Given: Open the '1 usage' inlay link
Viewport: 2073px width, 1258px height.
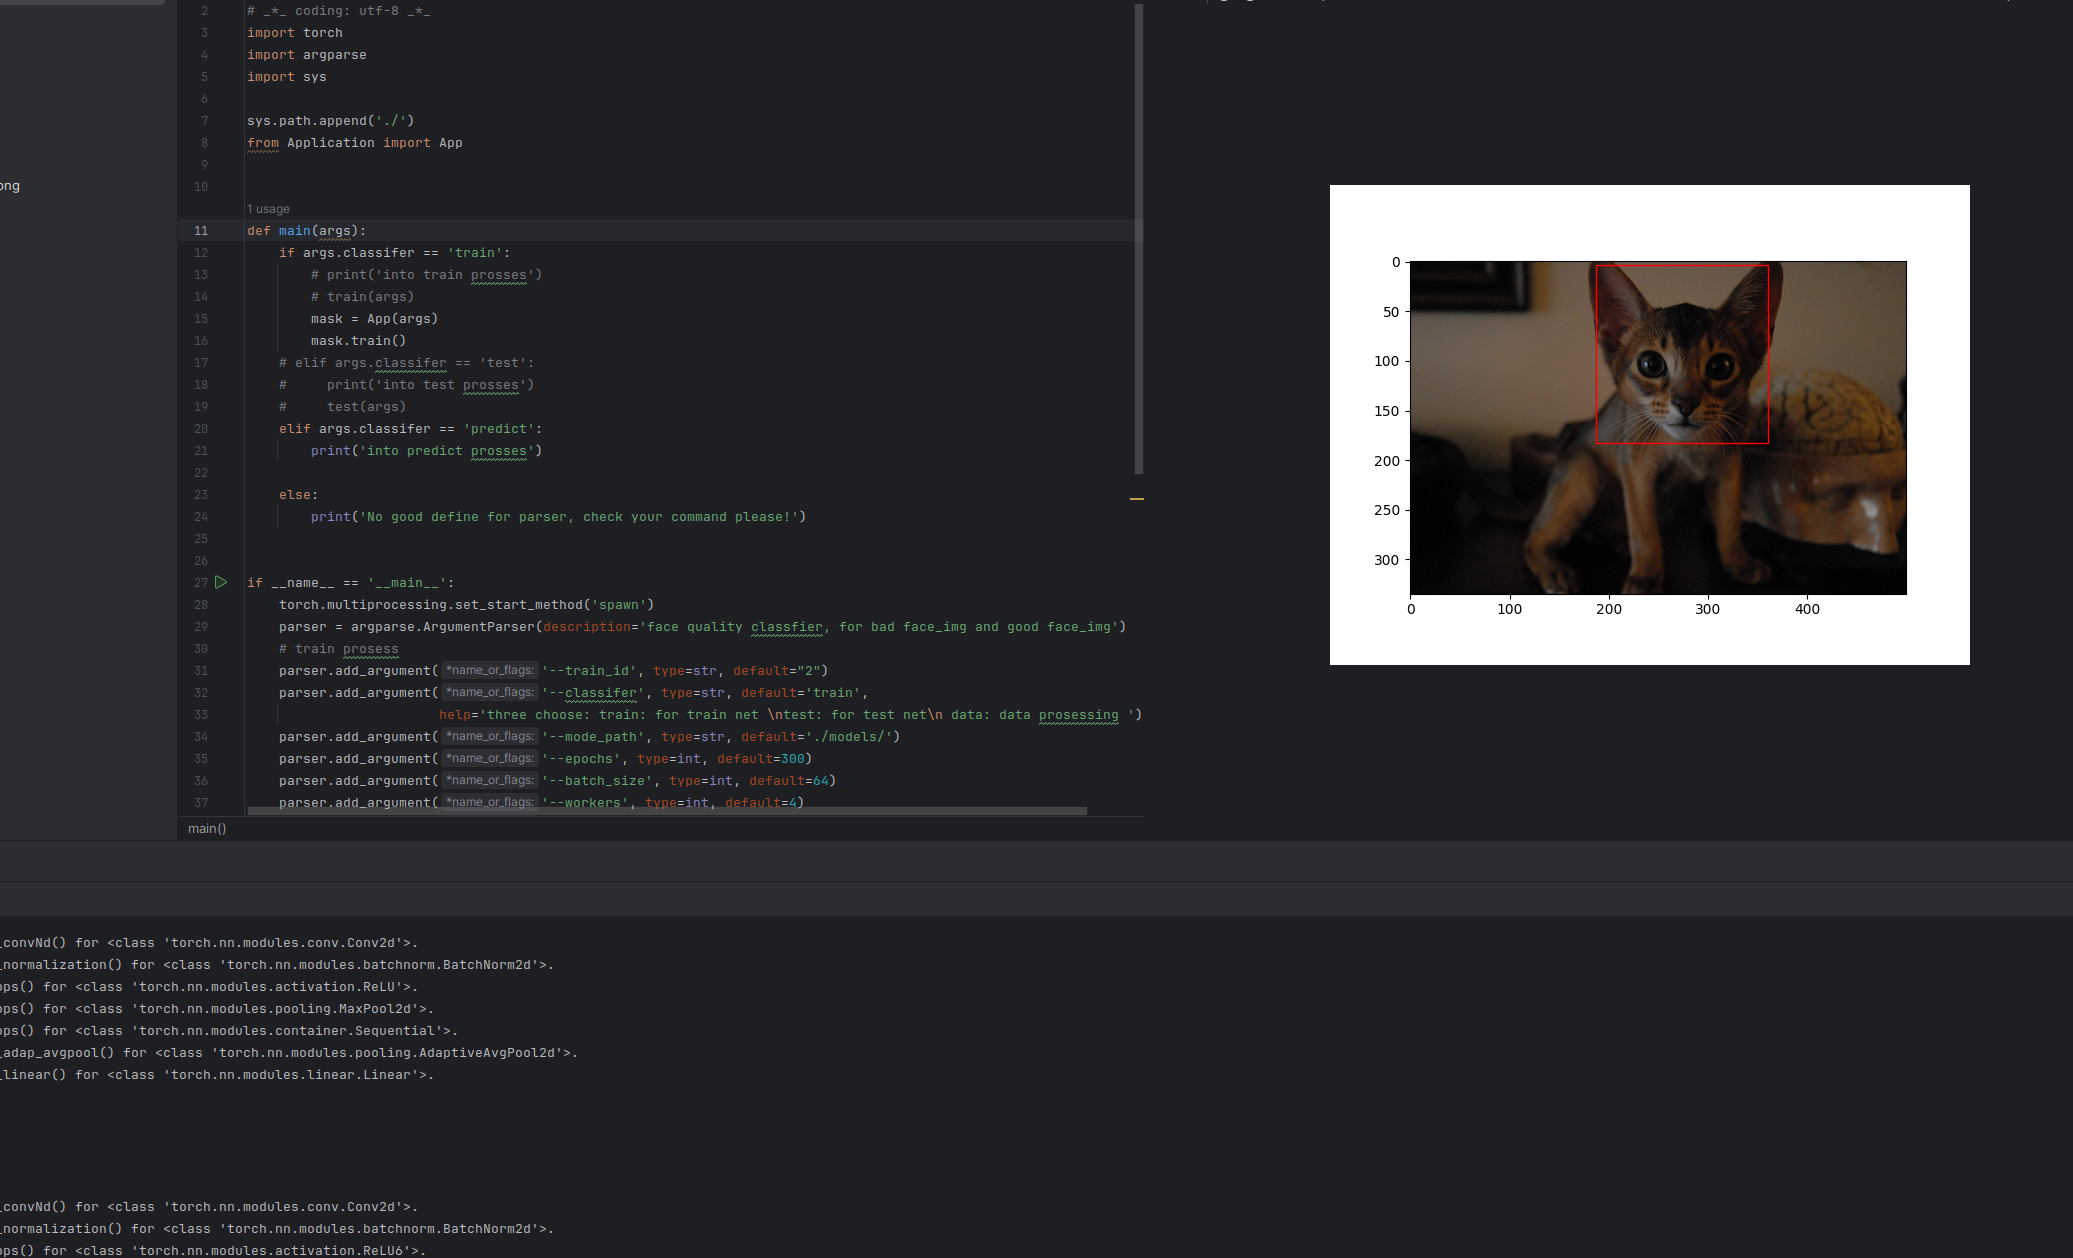Looking at the screenshot, I should [x=268, y=209].
